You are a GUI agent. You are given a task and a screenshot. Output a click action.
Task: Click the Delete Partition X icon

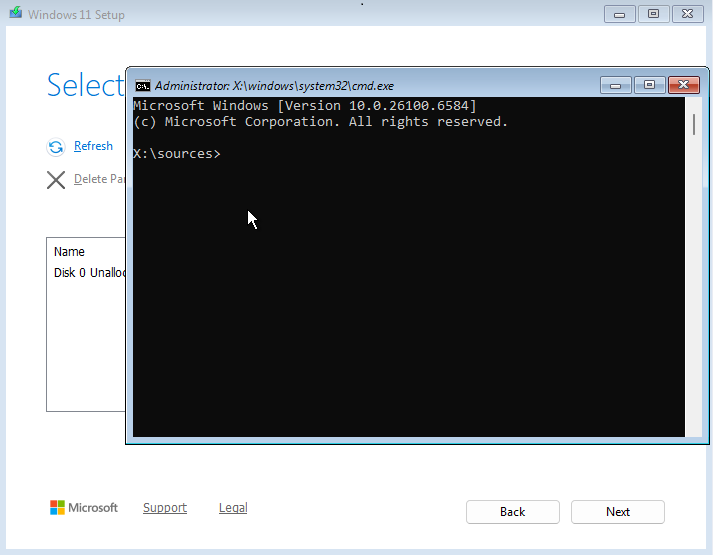tap(56, 180)
